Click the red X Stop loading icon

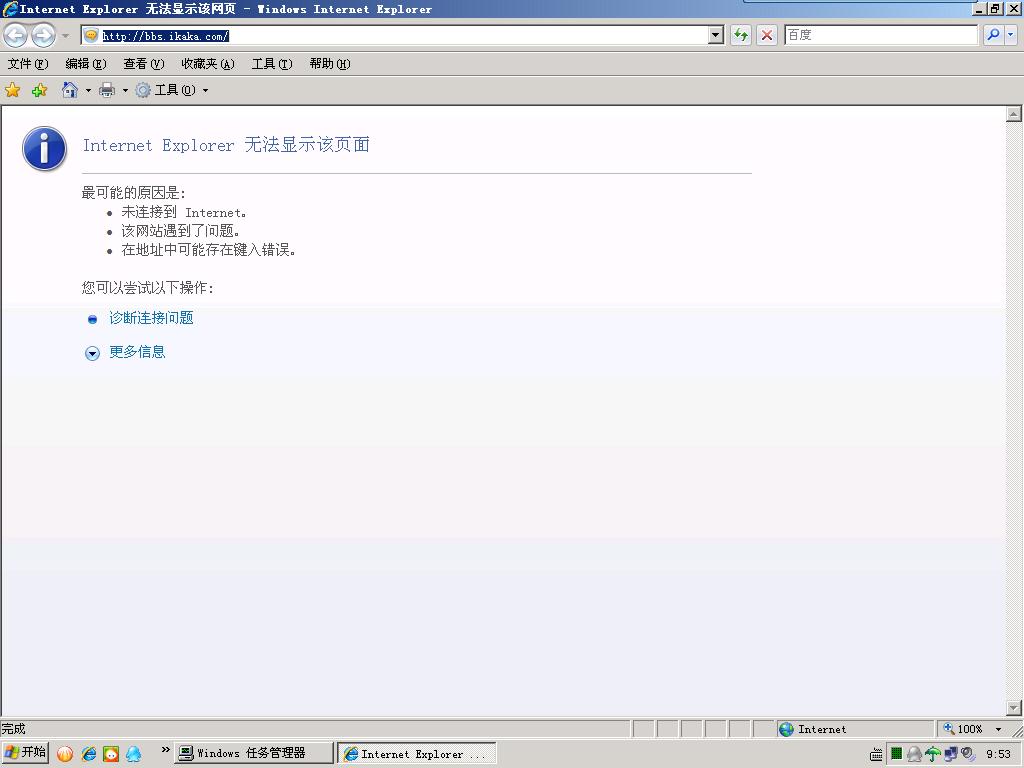767,35
